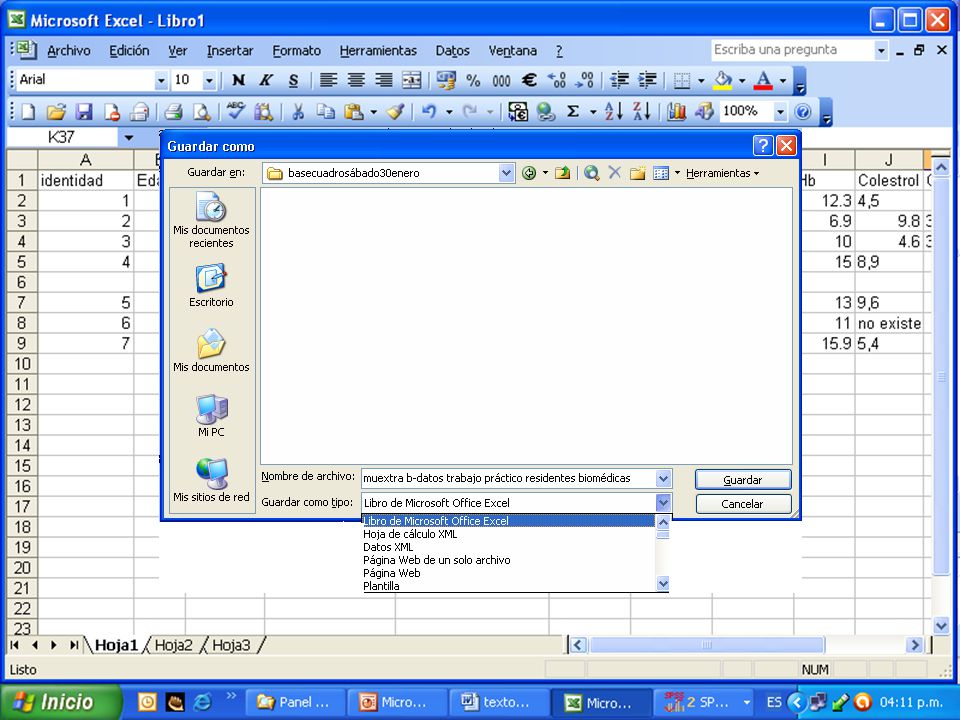Open the font name dropdown
The width and height of the screenshot is (960, 720).
coord(161,80)
